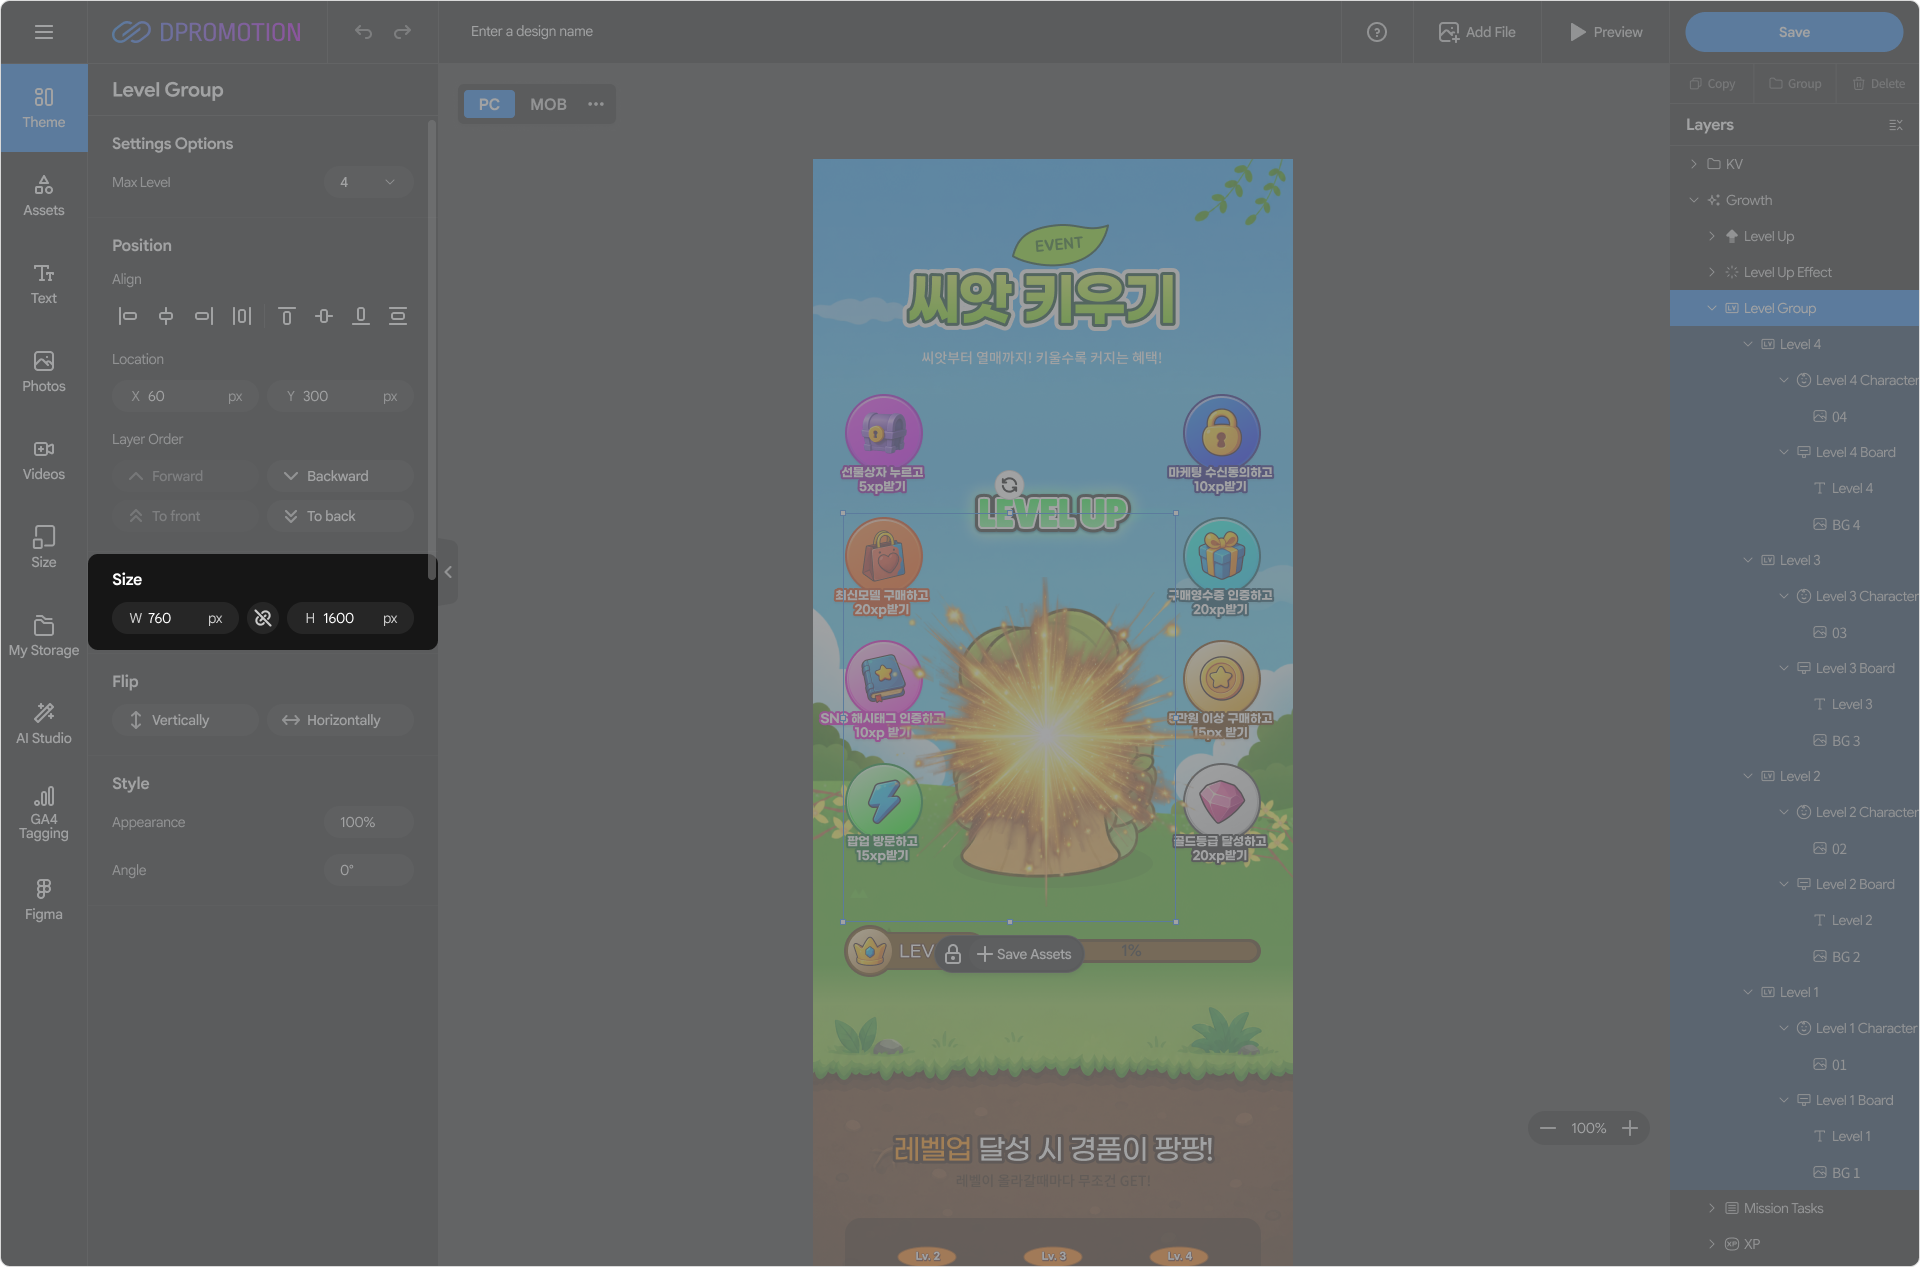Screen dimensions: 1920x1267
Task: Open the Max Level dropdown
Action: tap(368, 182)
